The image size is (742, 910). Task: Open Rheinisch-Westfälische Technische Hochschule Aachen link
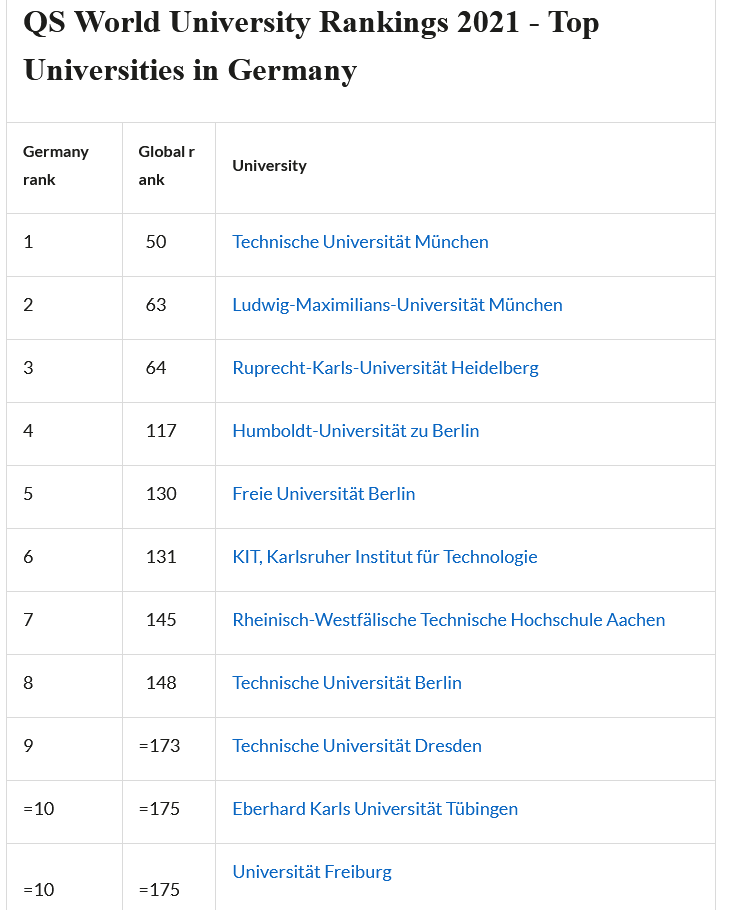point(448,620)
